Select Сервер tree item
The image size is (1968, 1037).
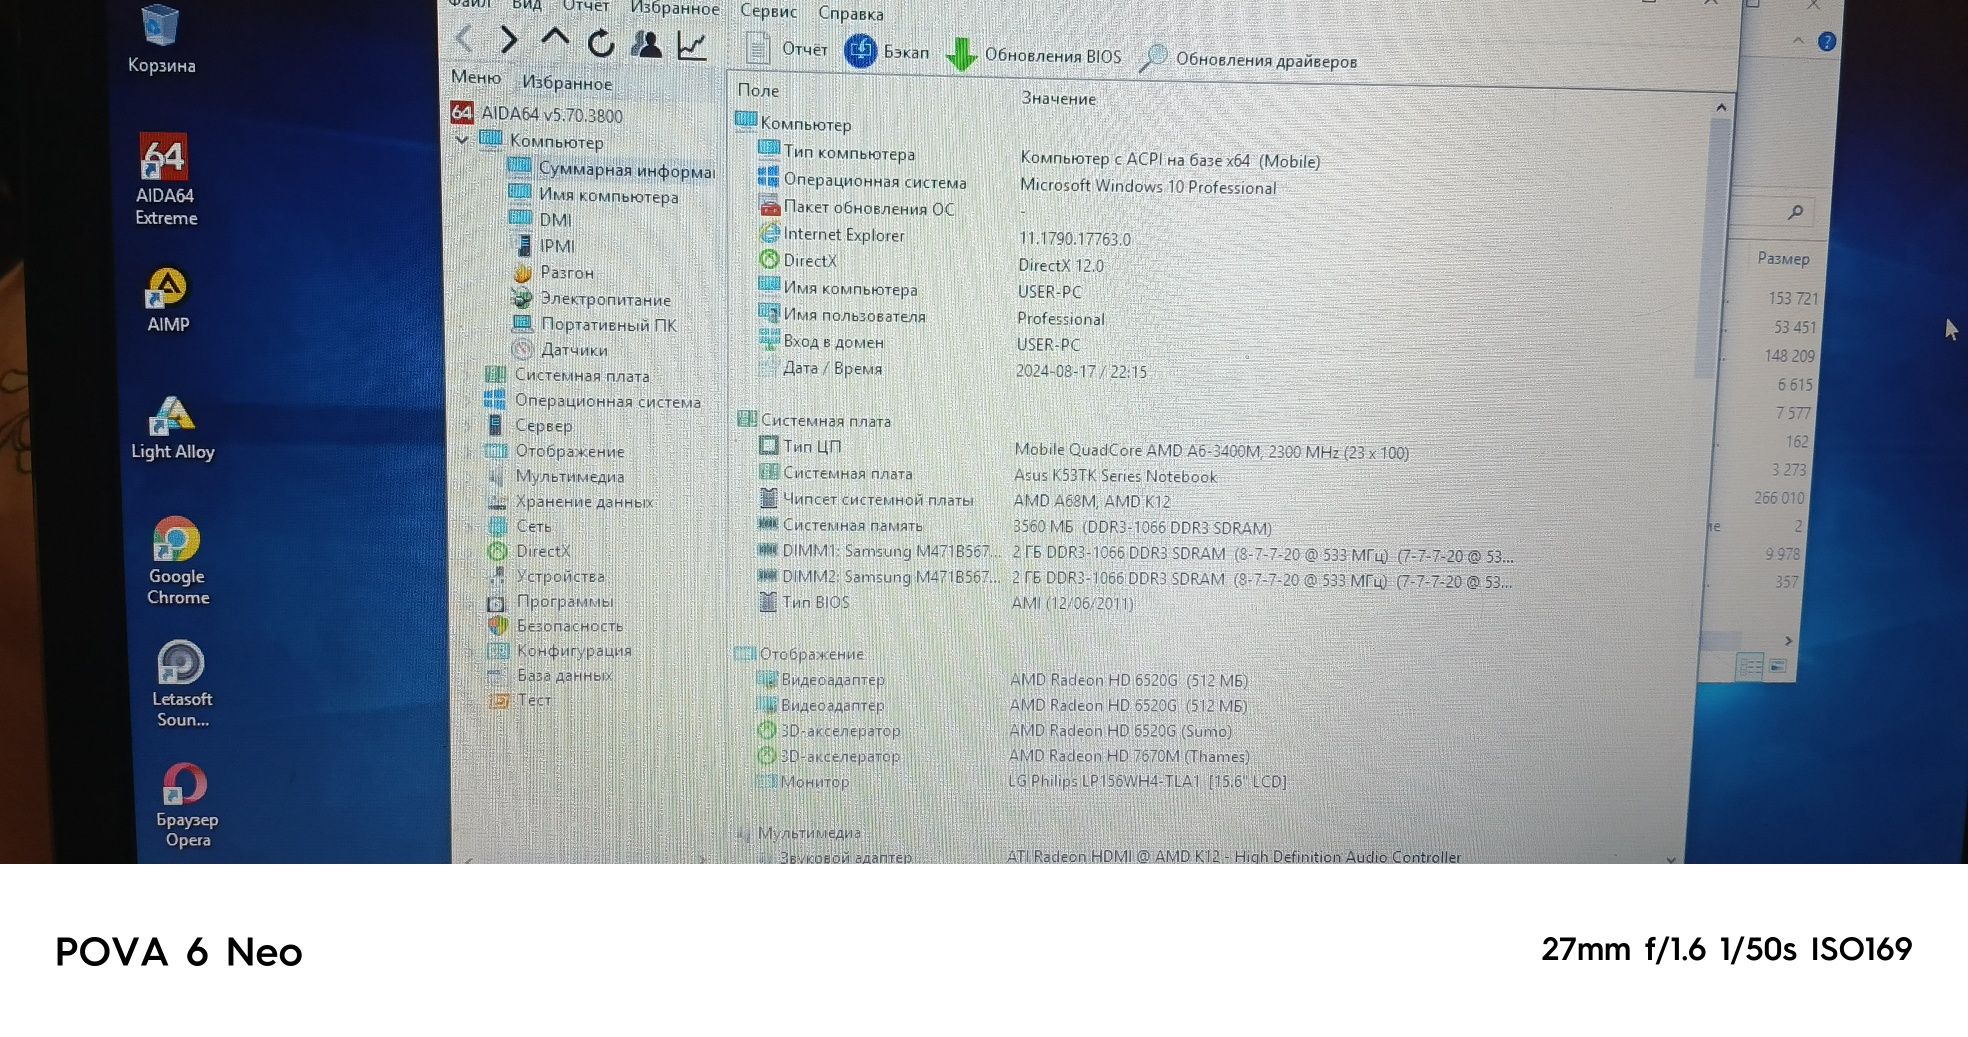(x=529, y=425)
